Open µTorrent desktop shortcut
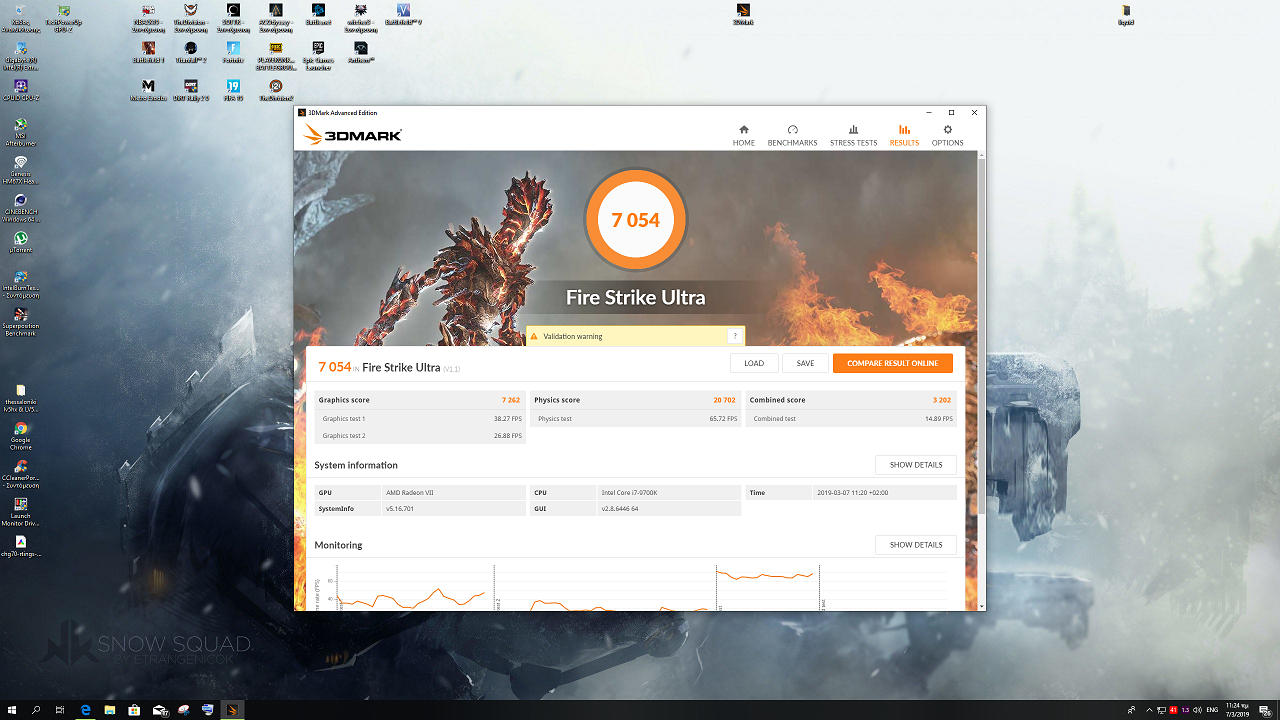Screen dimensions: 1280x720 tap(20, 243)
